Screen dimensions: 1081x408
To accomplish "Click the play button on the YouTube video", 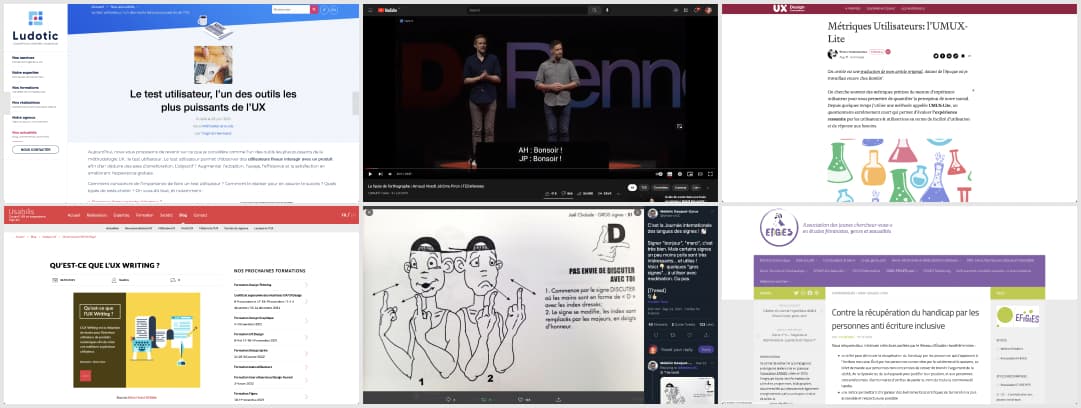I will [369, 174].
